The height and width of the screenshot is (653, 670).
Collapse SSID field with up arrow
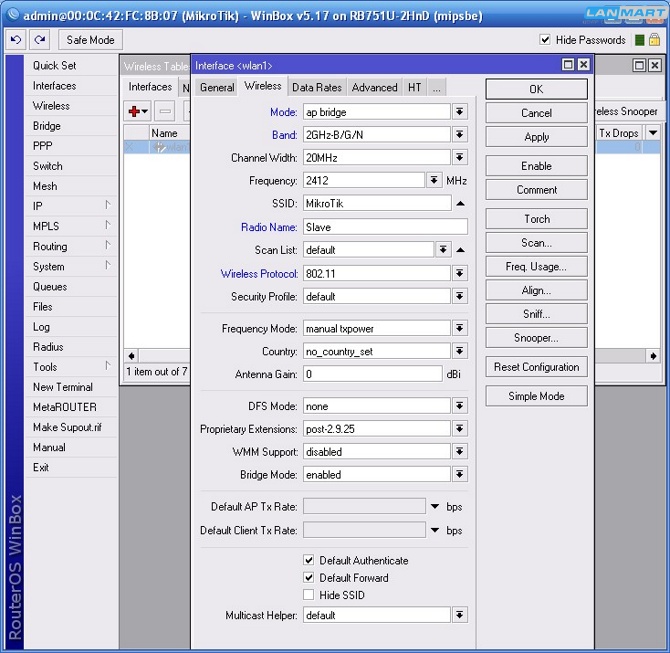click(460, 204)
